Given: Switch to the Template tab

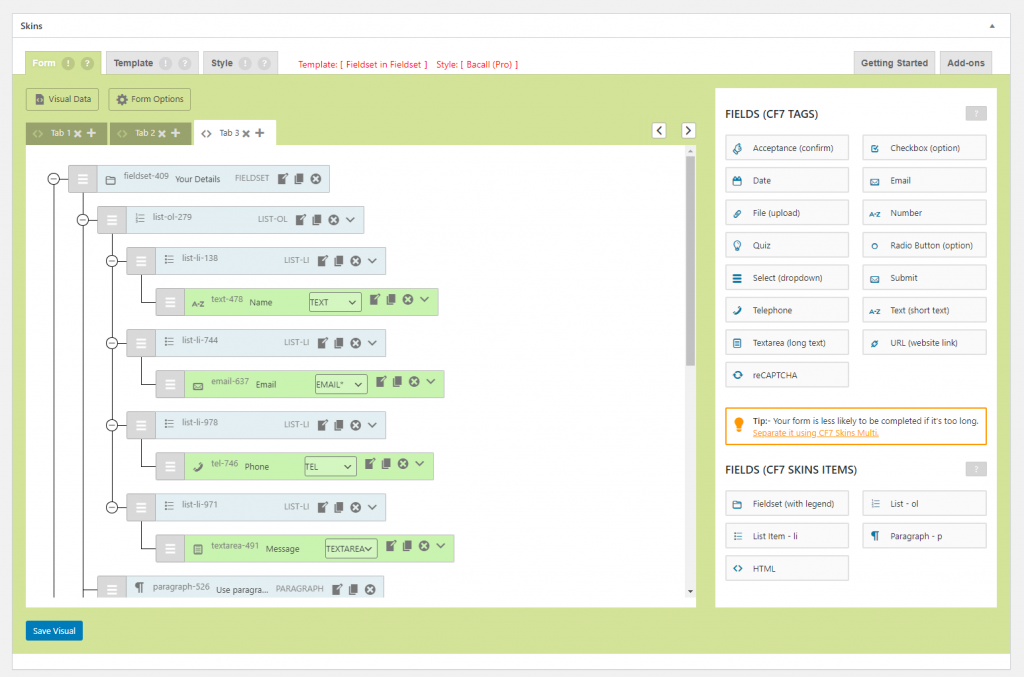Looking at the screenshot, I should coord(133,63).
